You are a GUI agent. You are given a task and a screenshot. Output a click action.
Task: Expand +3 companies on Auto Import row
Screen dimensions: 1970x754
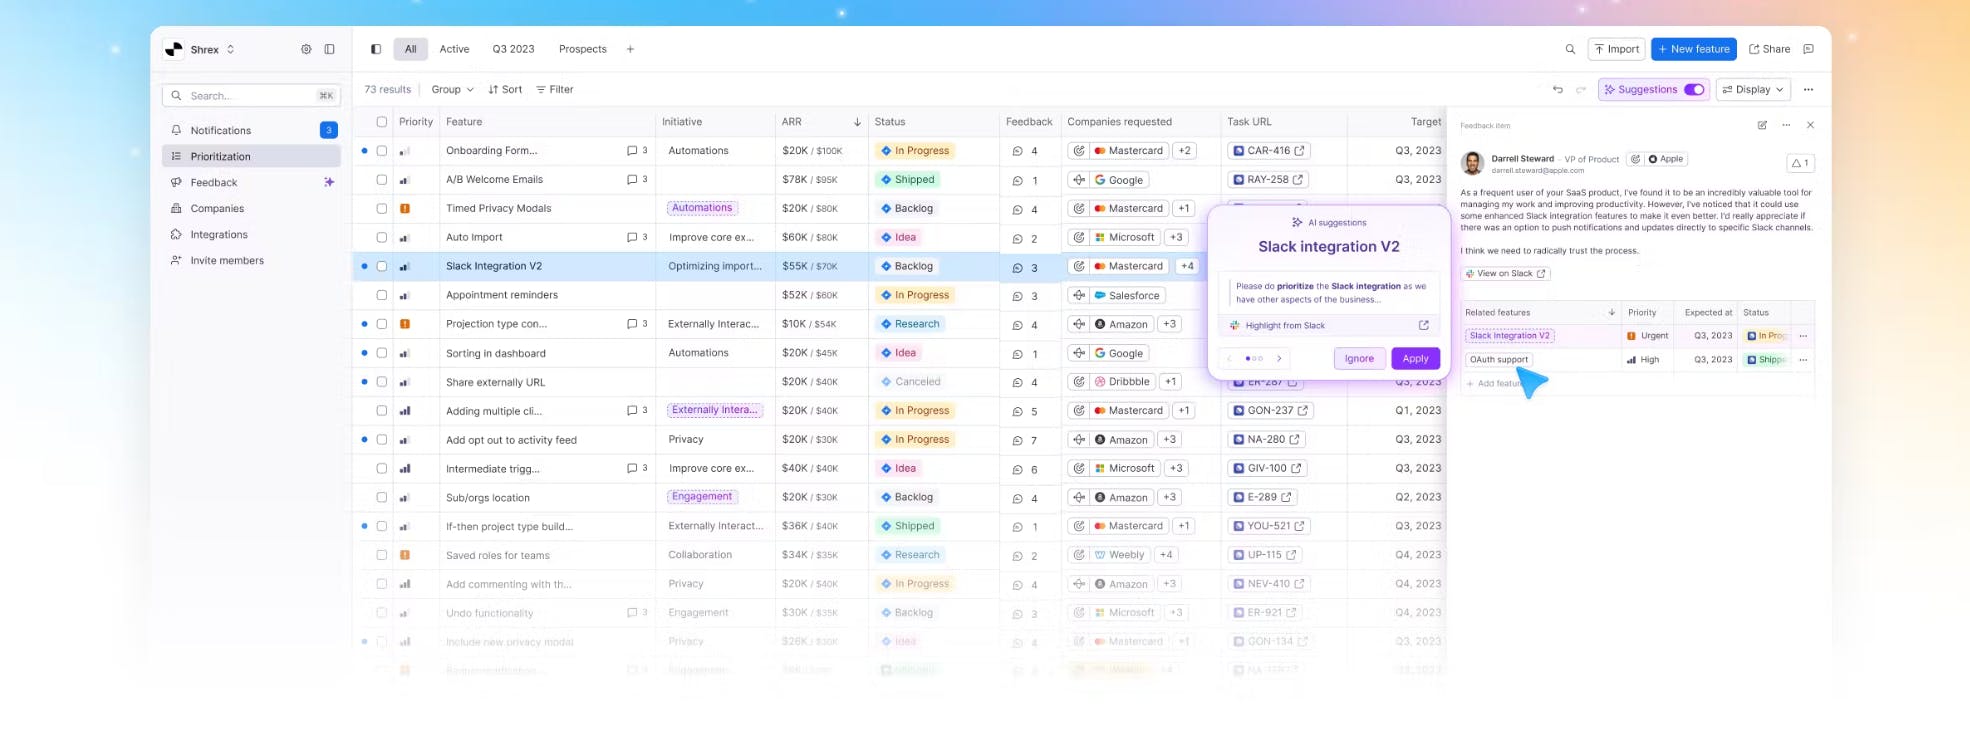pyautogui.click(x=1176, y=238)
